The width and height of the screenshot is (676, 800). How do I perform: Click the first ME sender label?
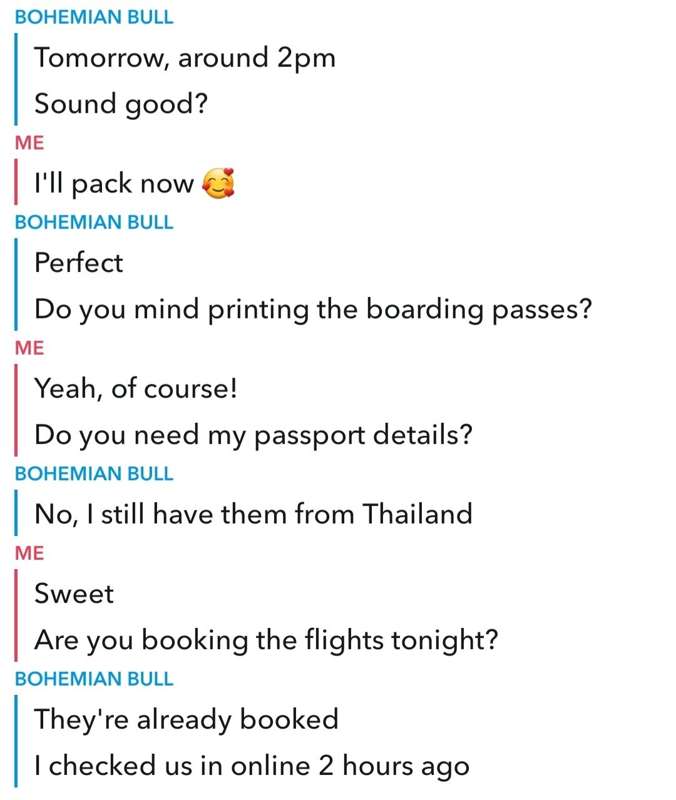pos(30,143)
